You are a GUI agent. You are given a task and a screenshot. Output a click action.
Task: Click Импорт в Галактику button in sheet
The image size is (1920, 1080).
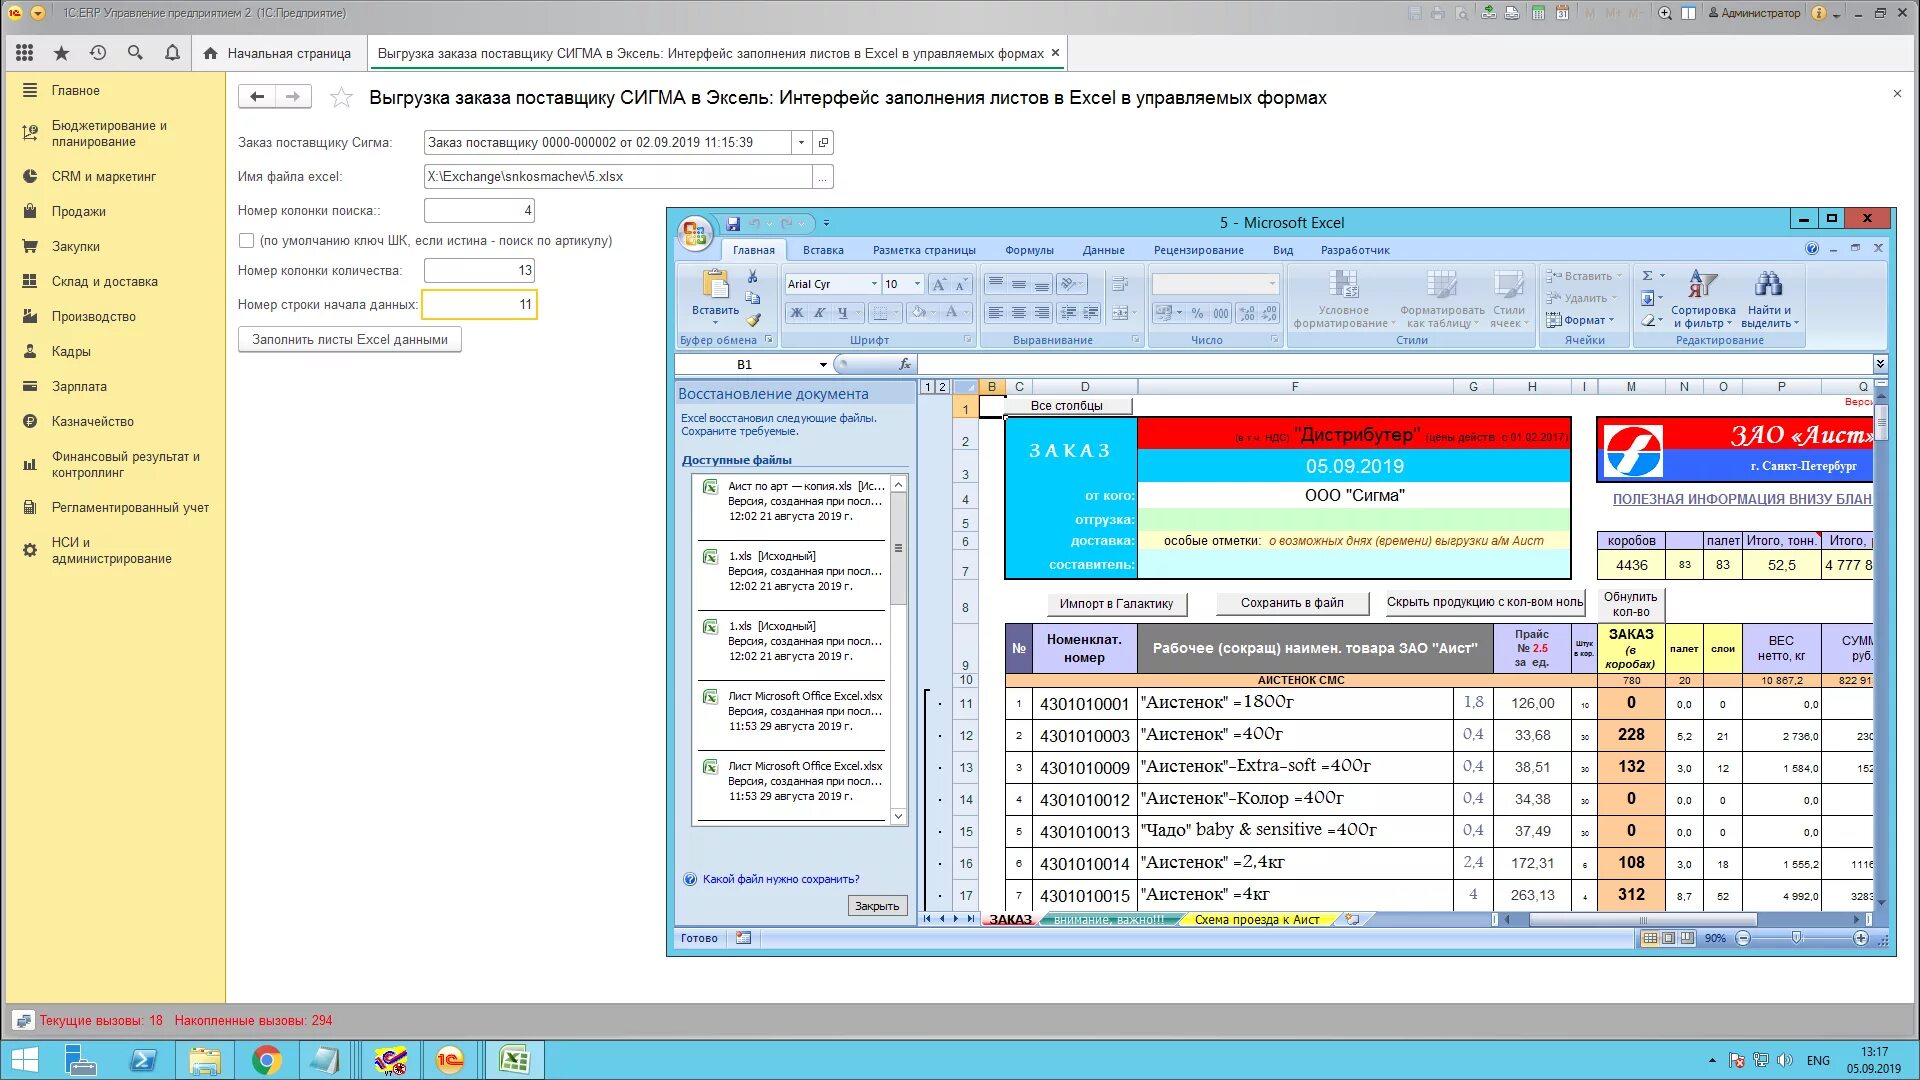(x=1116, y=604)
